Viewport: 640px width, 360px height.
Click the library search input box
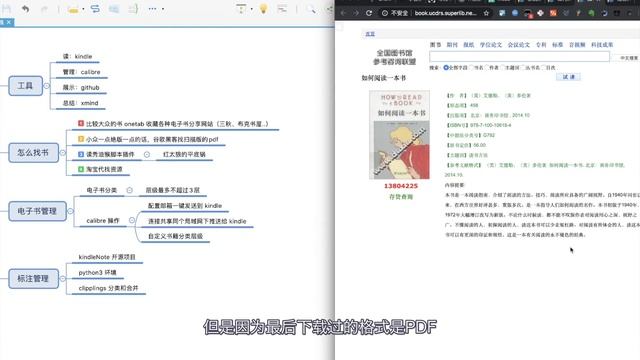tap(519, 56)
